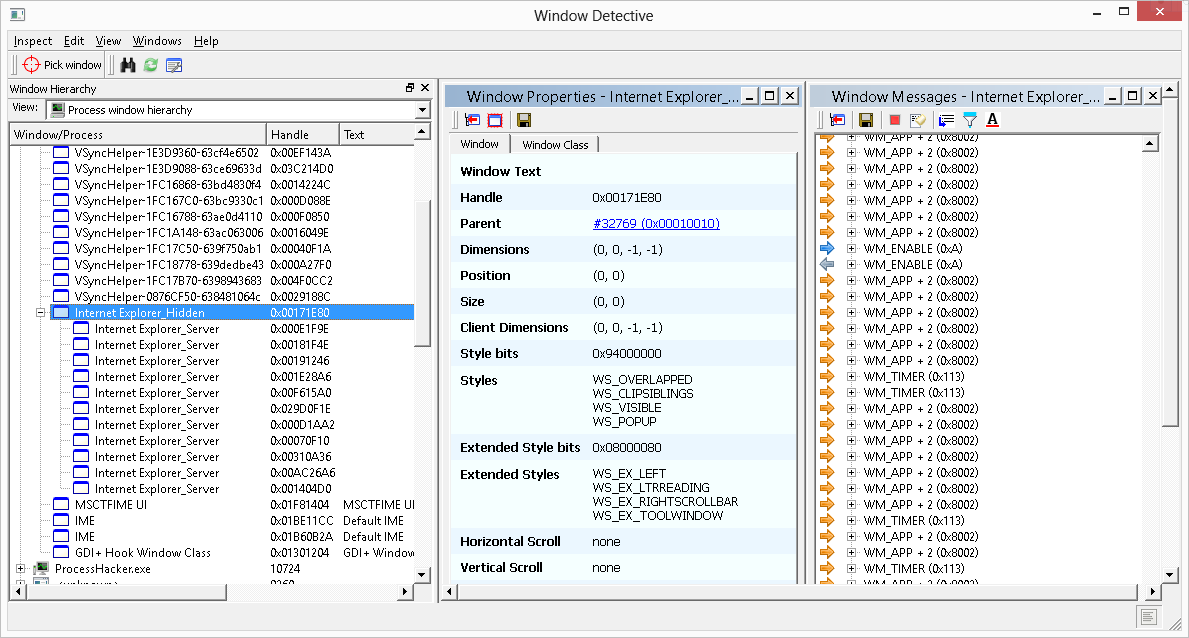The image size is (1189, 638).
Task: Minimize the Window Properties subwindow
Action: pyautogui.click(x=749, y=96)
